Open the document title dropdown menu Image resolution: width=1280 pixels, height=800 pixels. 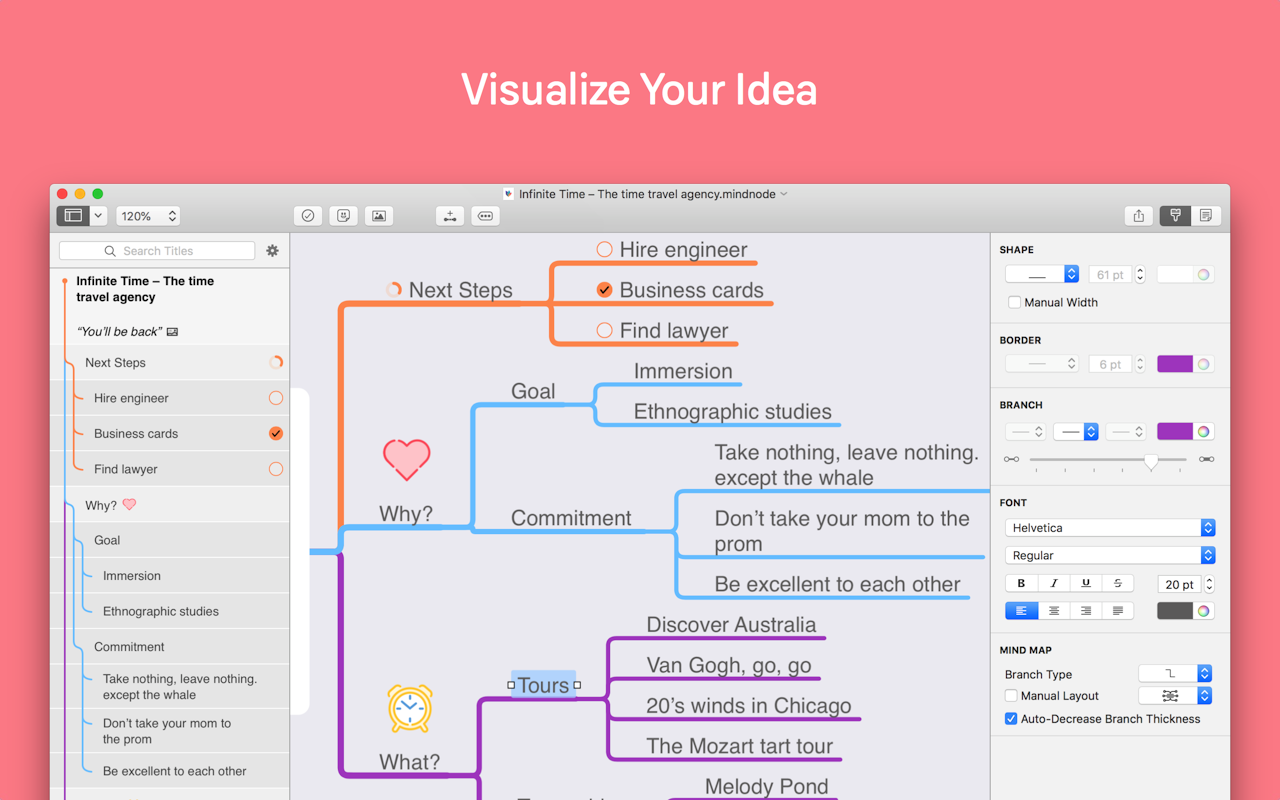pyautogui.click(x=784, y=194)
